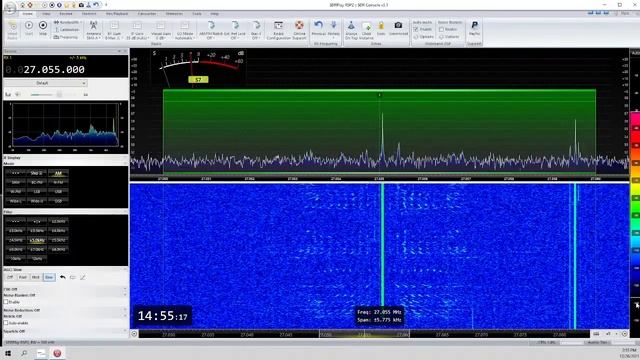Open the Audio levels Options
This screenshot has width=640, height=360.
(x=424, y=37)
